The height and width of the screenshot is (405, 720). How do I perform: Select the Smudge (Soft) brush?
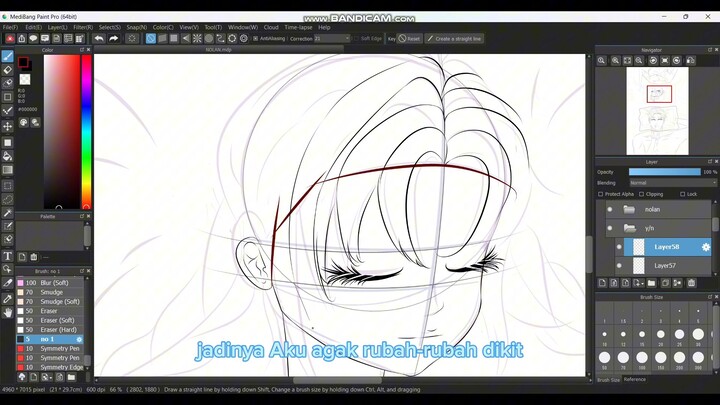(50, 302)
